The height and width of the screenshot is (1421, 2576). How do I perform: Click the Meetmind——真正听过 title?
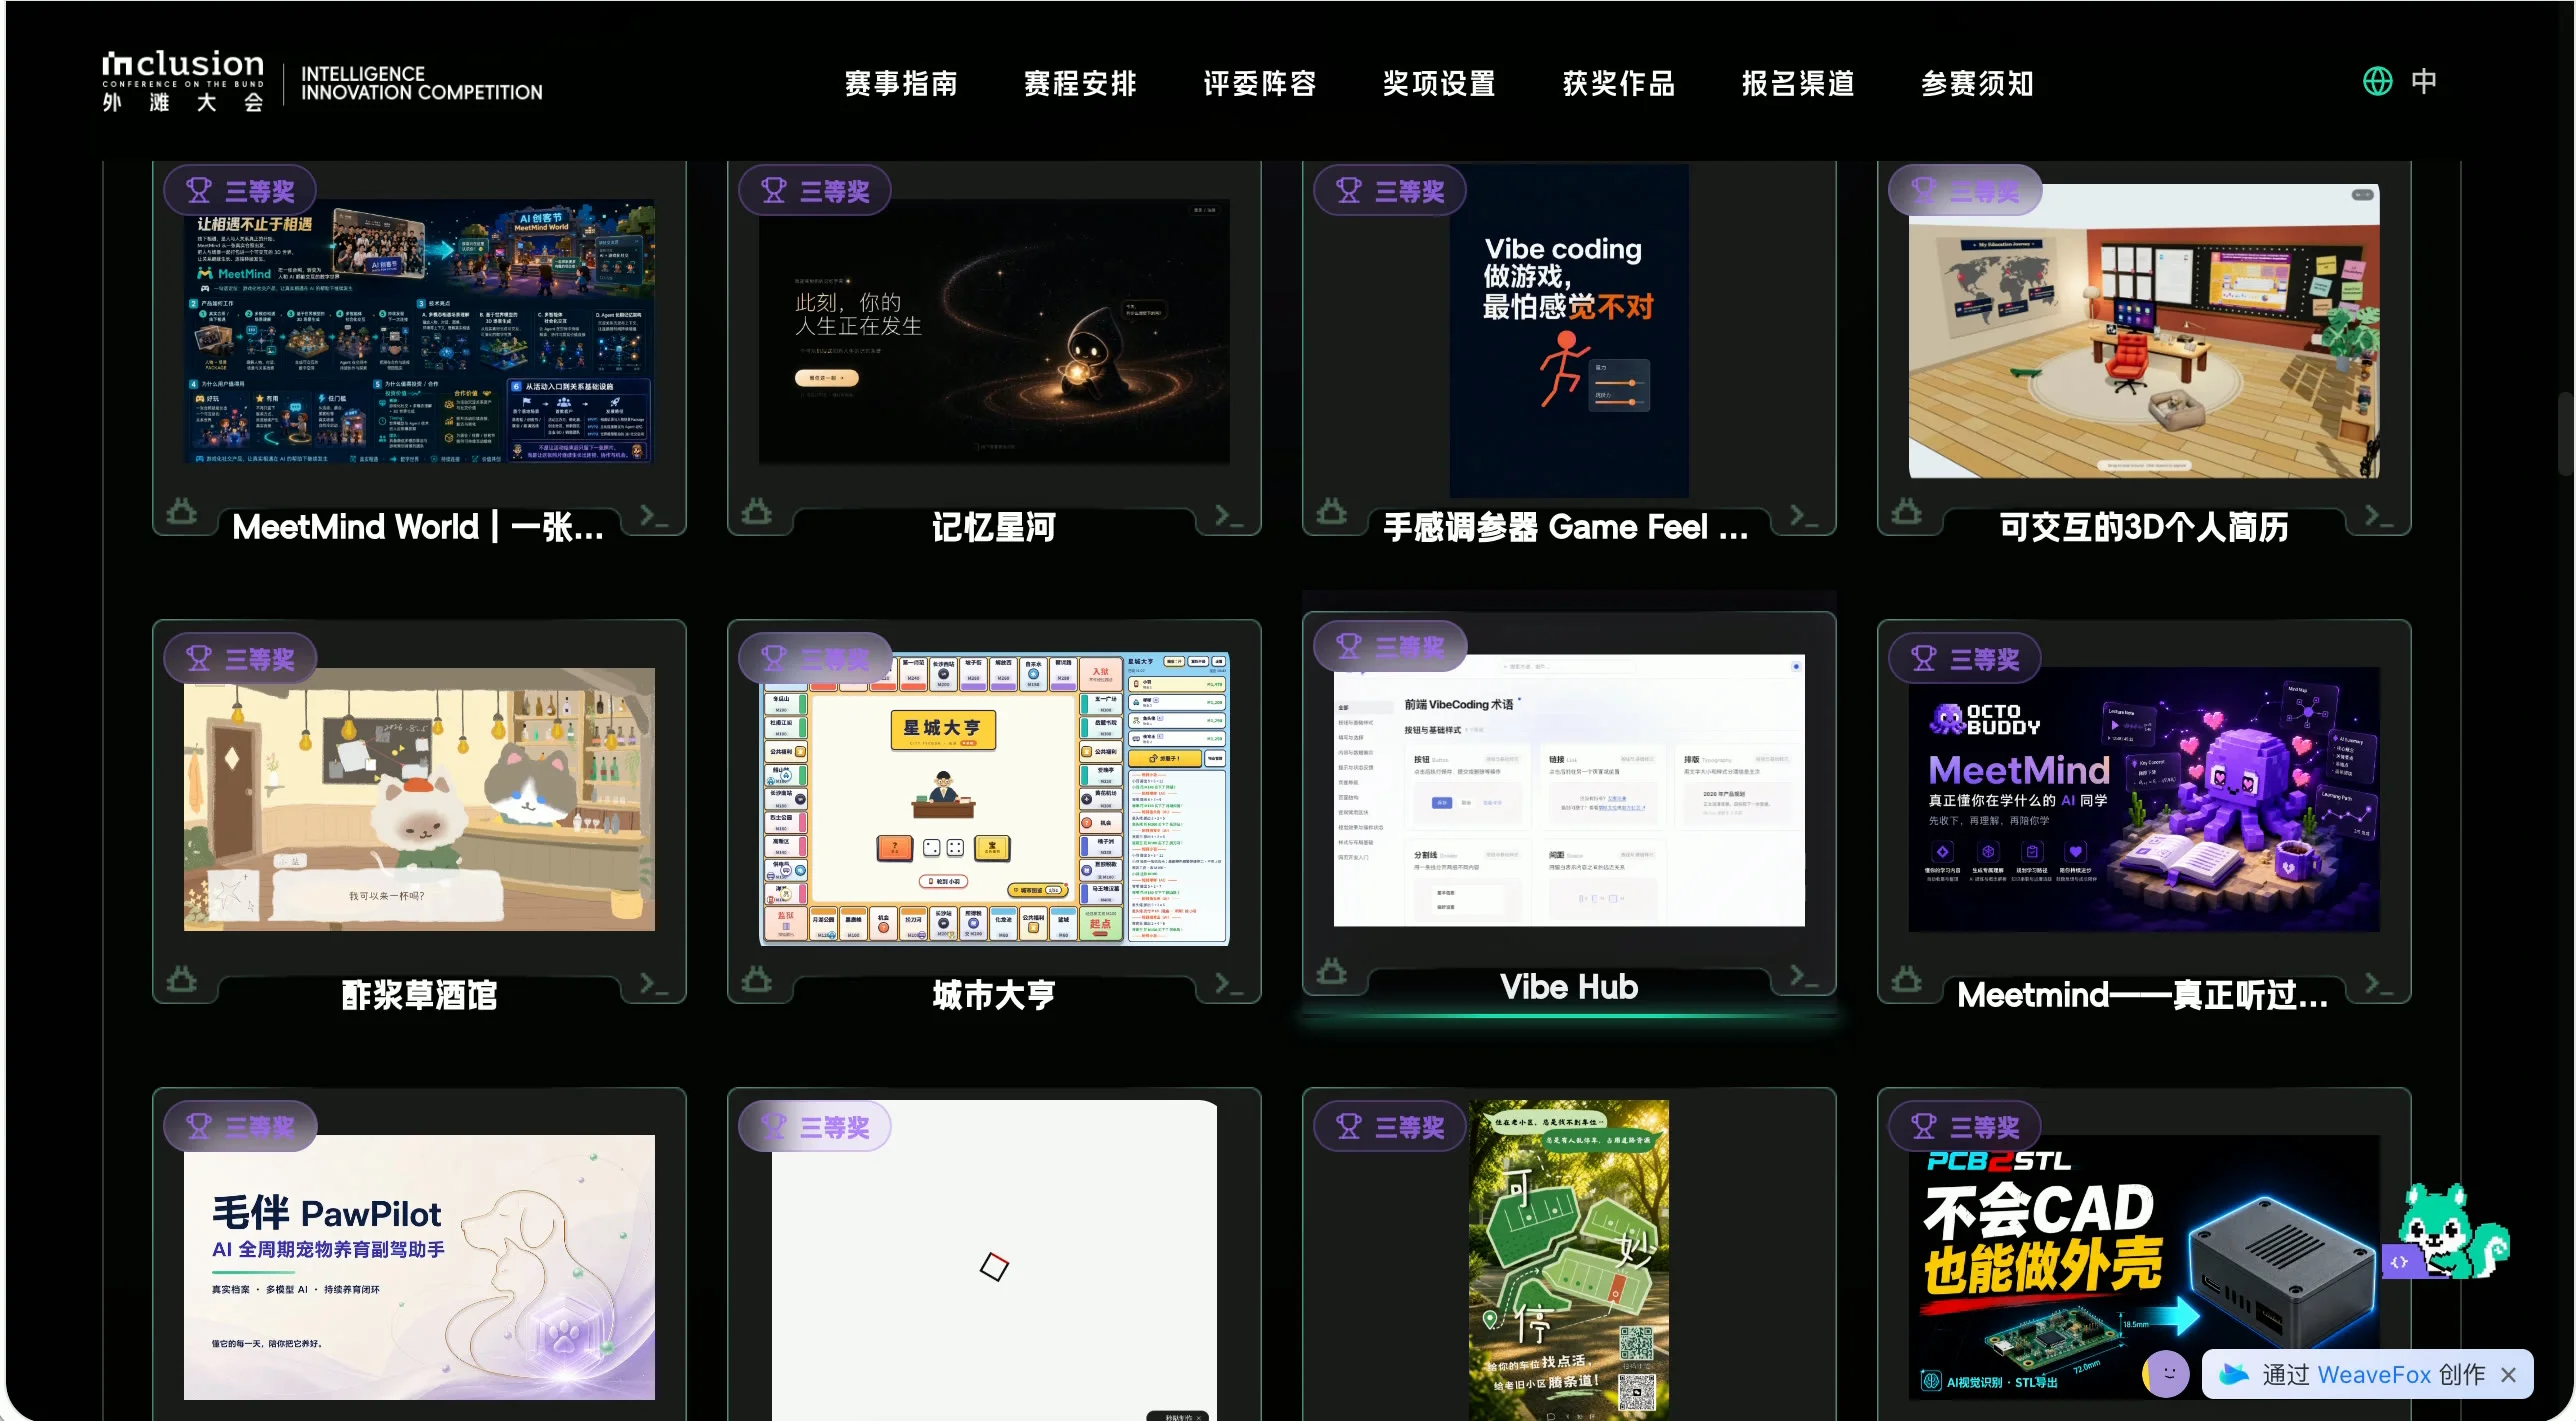tap(2143, 995)
